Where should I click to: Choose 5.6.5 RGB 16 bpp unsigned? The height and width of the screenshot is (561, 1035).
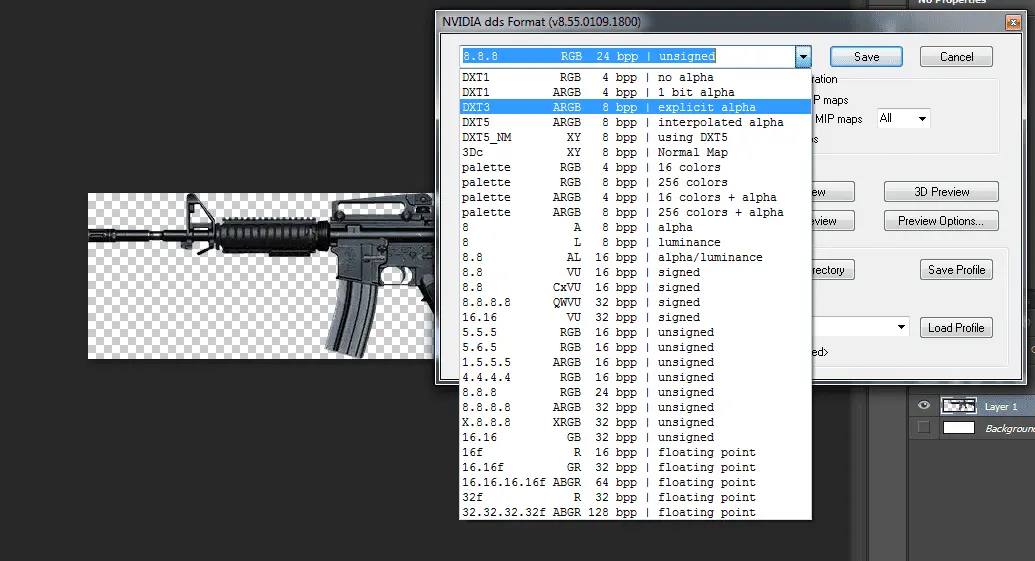pyautogui.click(x=635, y=347)
